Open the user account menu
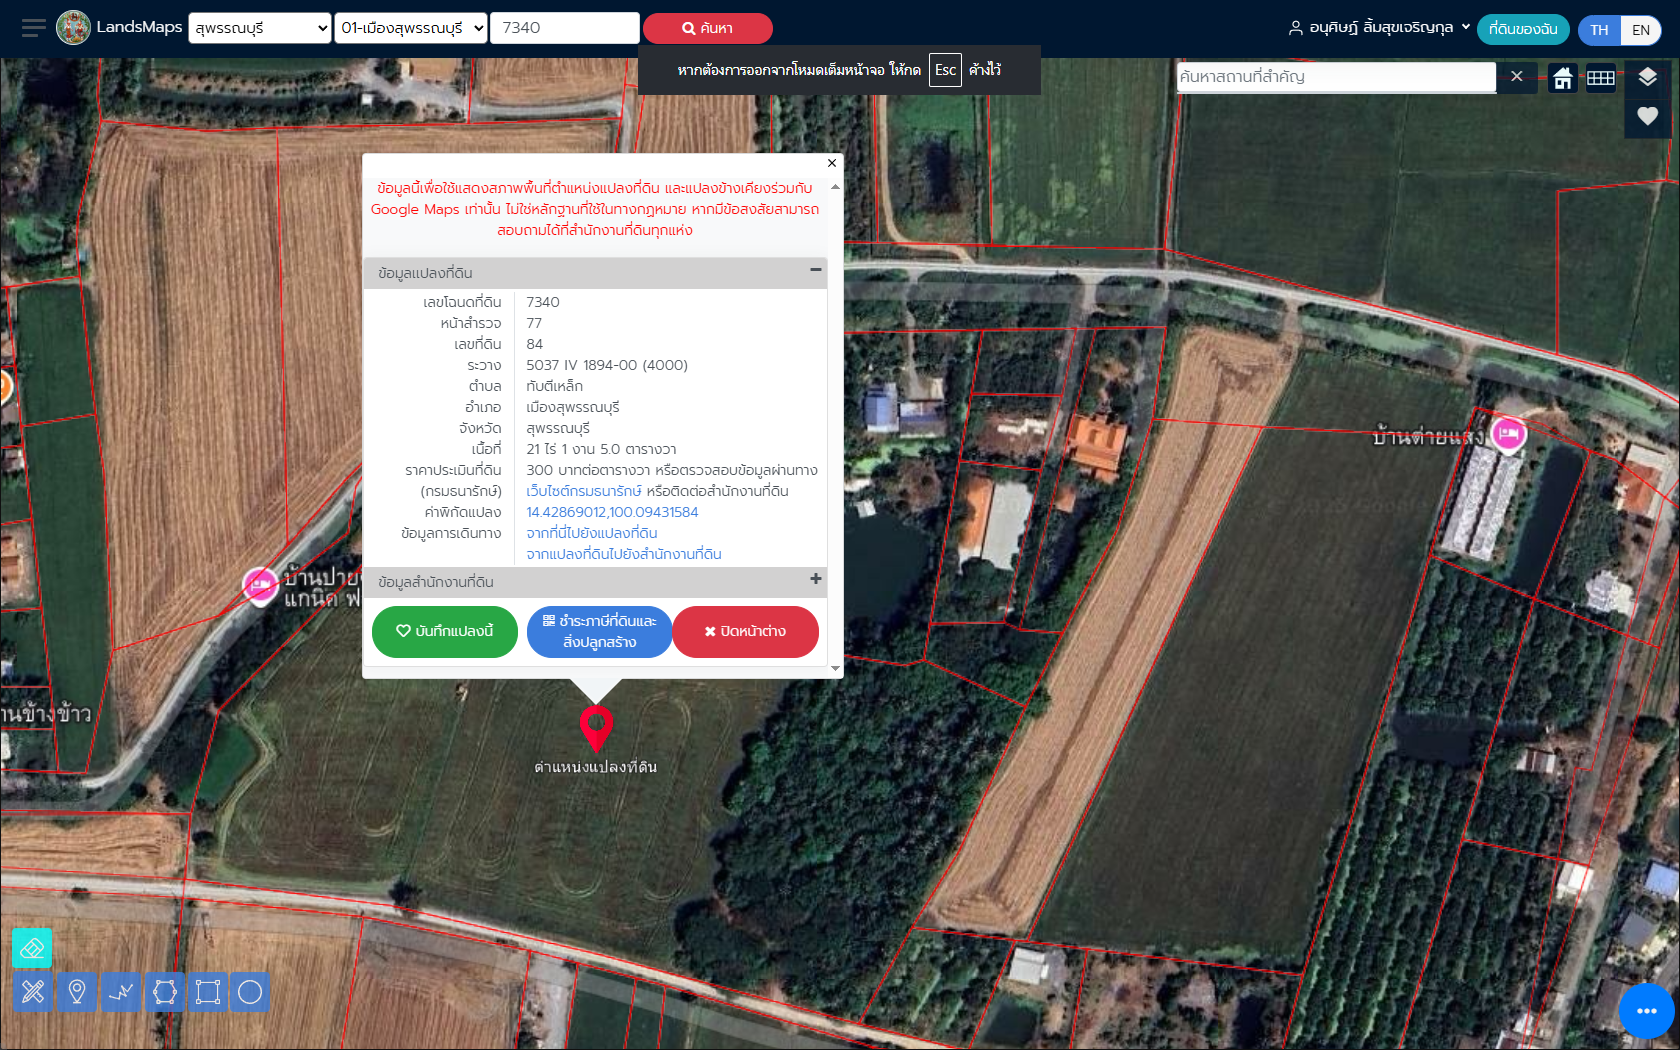The image size is (1680, 1050). point(1379,28)
